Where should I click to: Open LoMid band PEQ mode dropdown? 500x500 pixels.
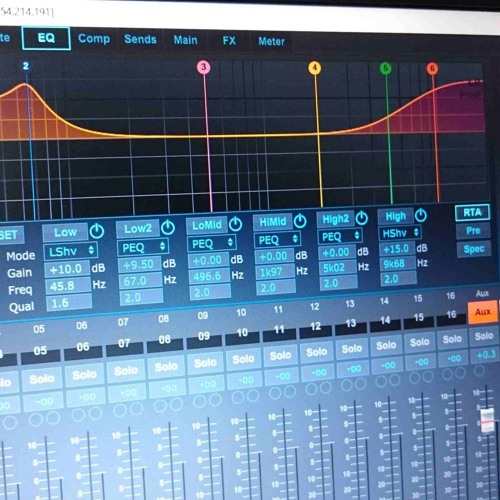coord(212,243)
